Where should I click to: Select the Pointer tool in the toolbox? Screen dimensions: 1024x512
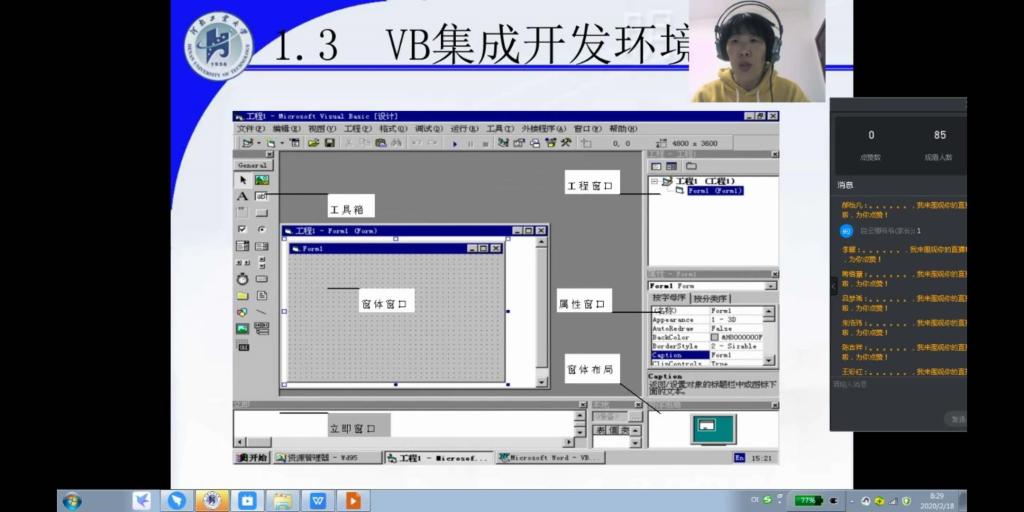click(242, 180)
